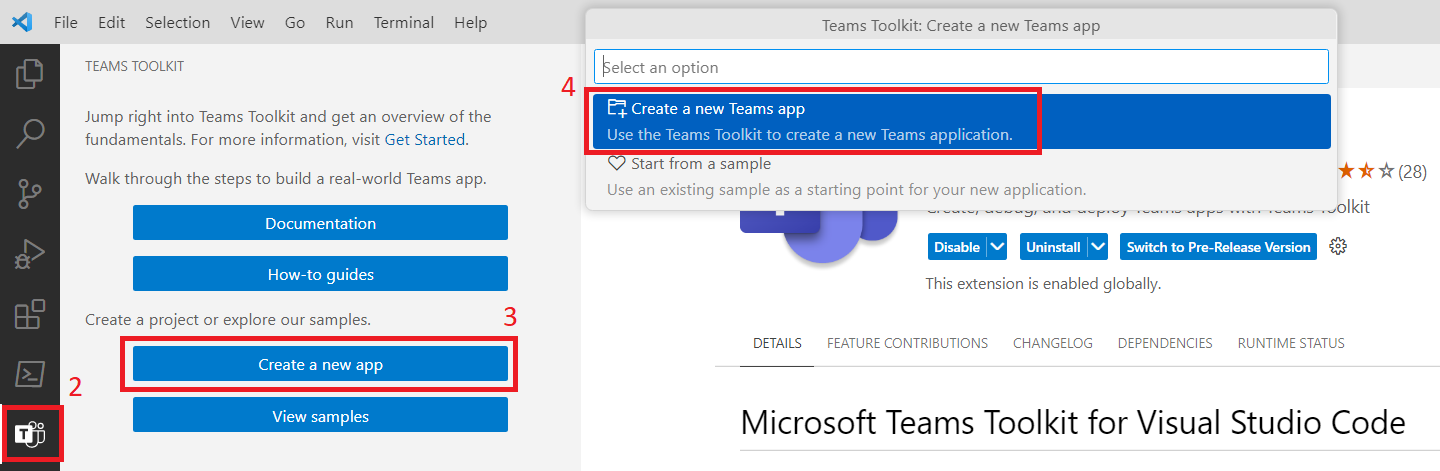The width and height of the screenshot is (1440, 471).
Task: Open the terminal panel icon in sidebar
Action: tap(30, 375)
